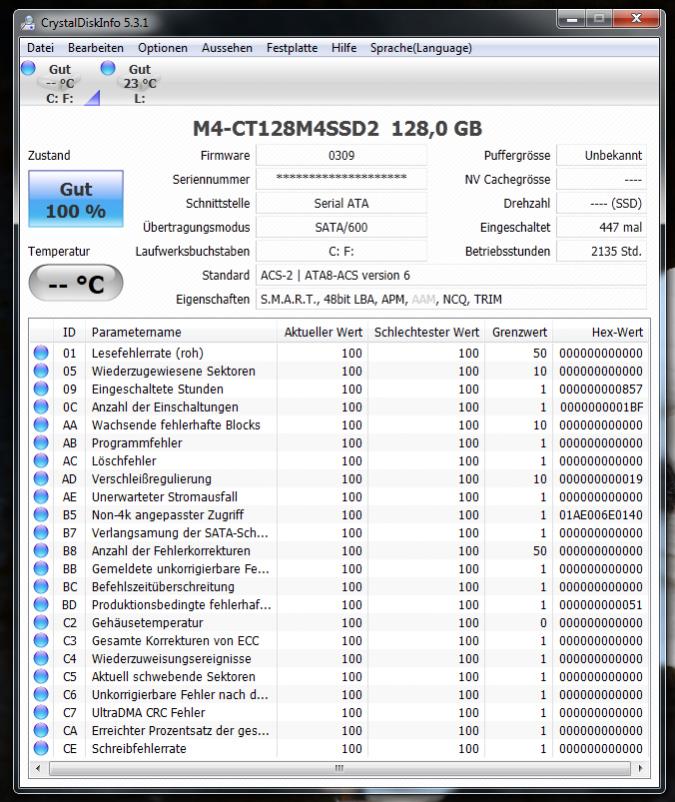The image size is (675, 802).
Task: Click the status icon of row 09 Eingeschaltete Stunden
Action: [x=41, y=388]
